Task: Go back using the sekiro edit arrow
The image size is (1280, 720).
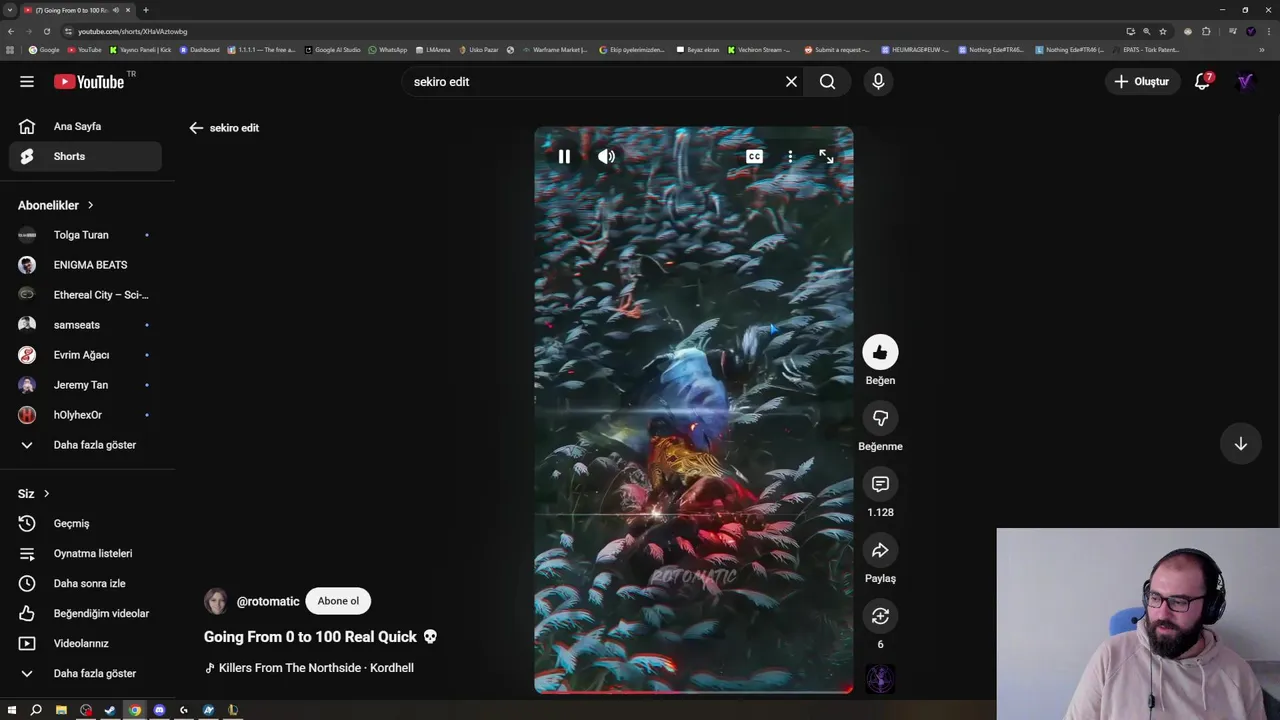Action: click(x=196, y=128)
